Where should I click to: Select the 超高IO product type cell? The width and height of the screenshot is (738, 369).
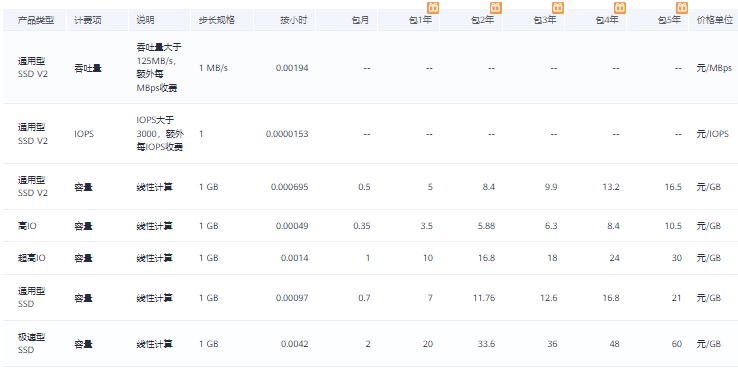[32, 258]
